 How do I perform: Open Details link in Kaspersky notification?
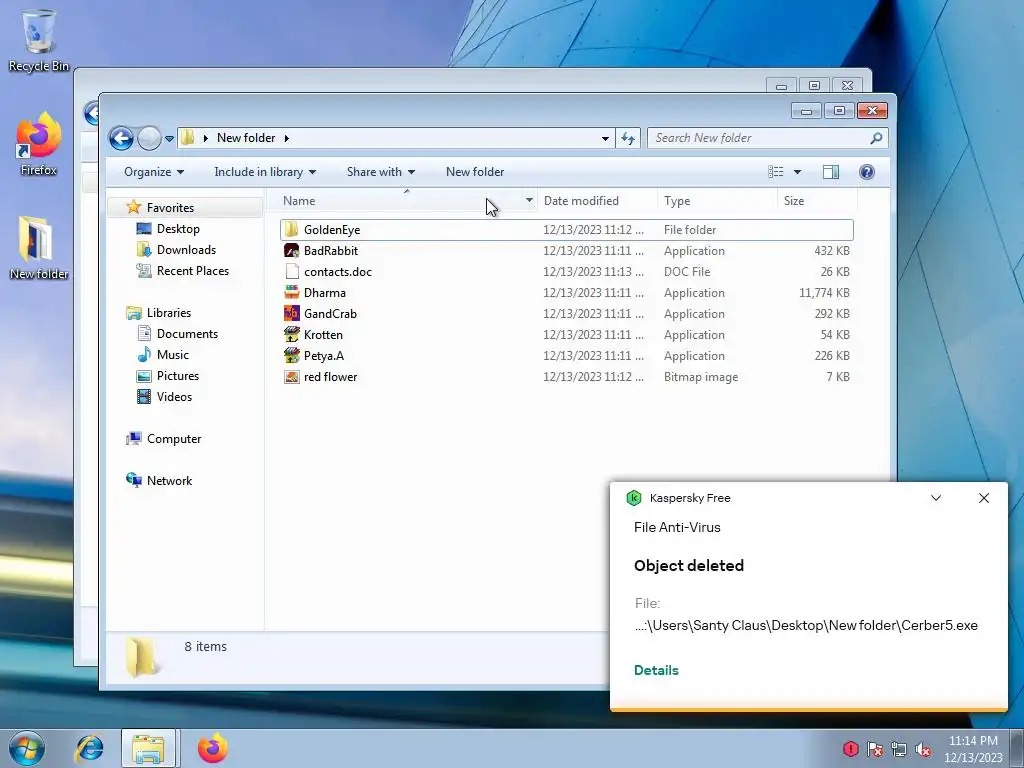pyautogui.click(x=656, y=670)
